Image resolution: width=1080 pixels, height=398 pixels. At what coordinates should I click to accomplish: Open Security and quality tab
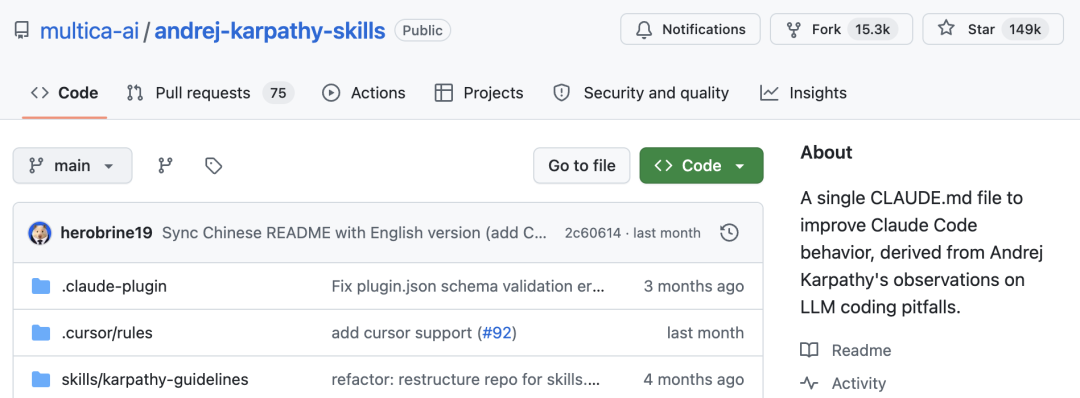(x=641, y=93)
